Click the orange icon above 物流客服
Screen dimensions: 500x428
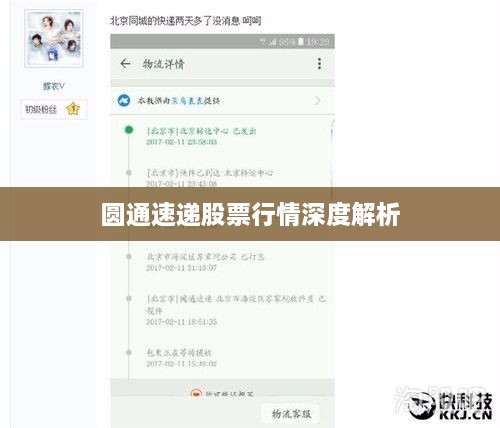(x=196, y=393)
